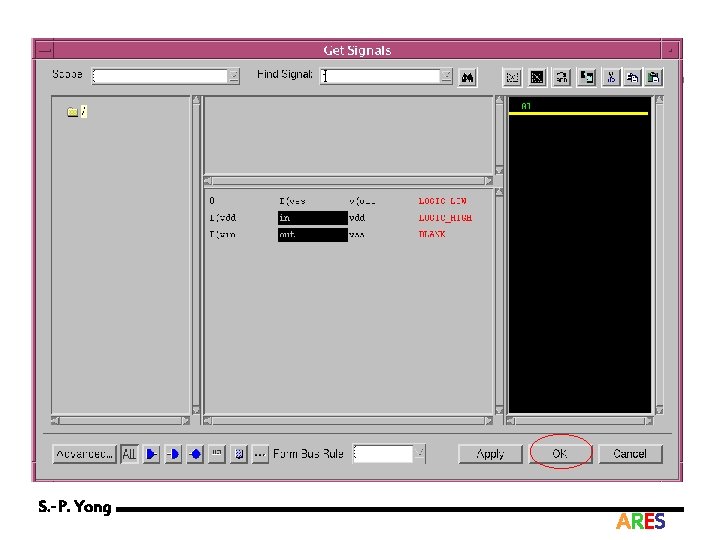Click the overlapping black squares toolbar icon

point(586,77)
